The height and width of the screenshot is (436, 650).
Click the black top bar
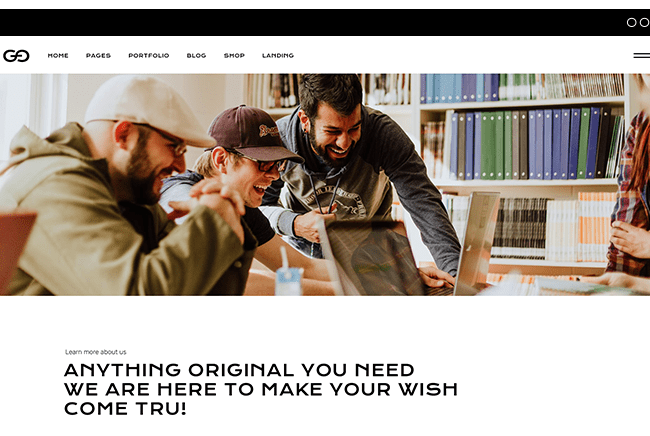pos(325,22)
